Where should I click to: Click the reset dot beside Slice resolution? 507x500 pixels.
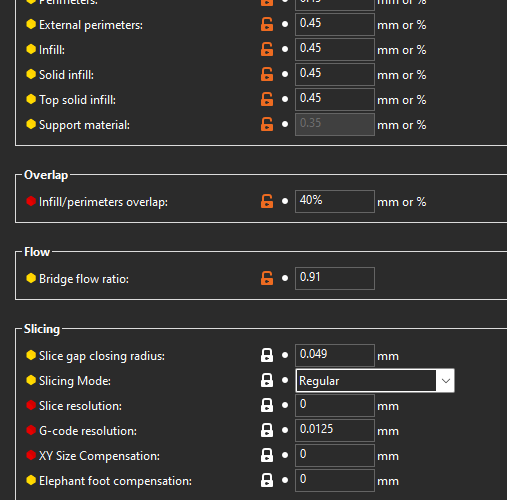click(x=285, y=405)
